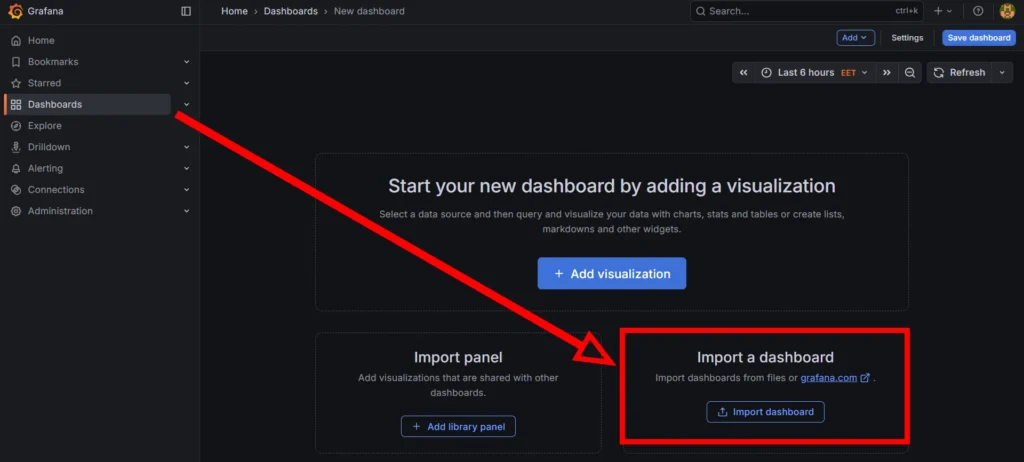The height and width of the screenshot is (462, 1024).
Task: Click the Search input field
Action: [x=780, y=11]
